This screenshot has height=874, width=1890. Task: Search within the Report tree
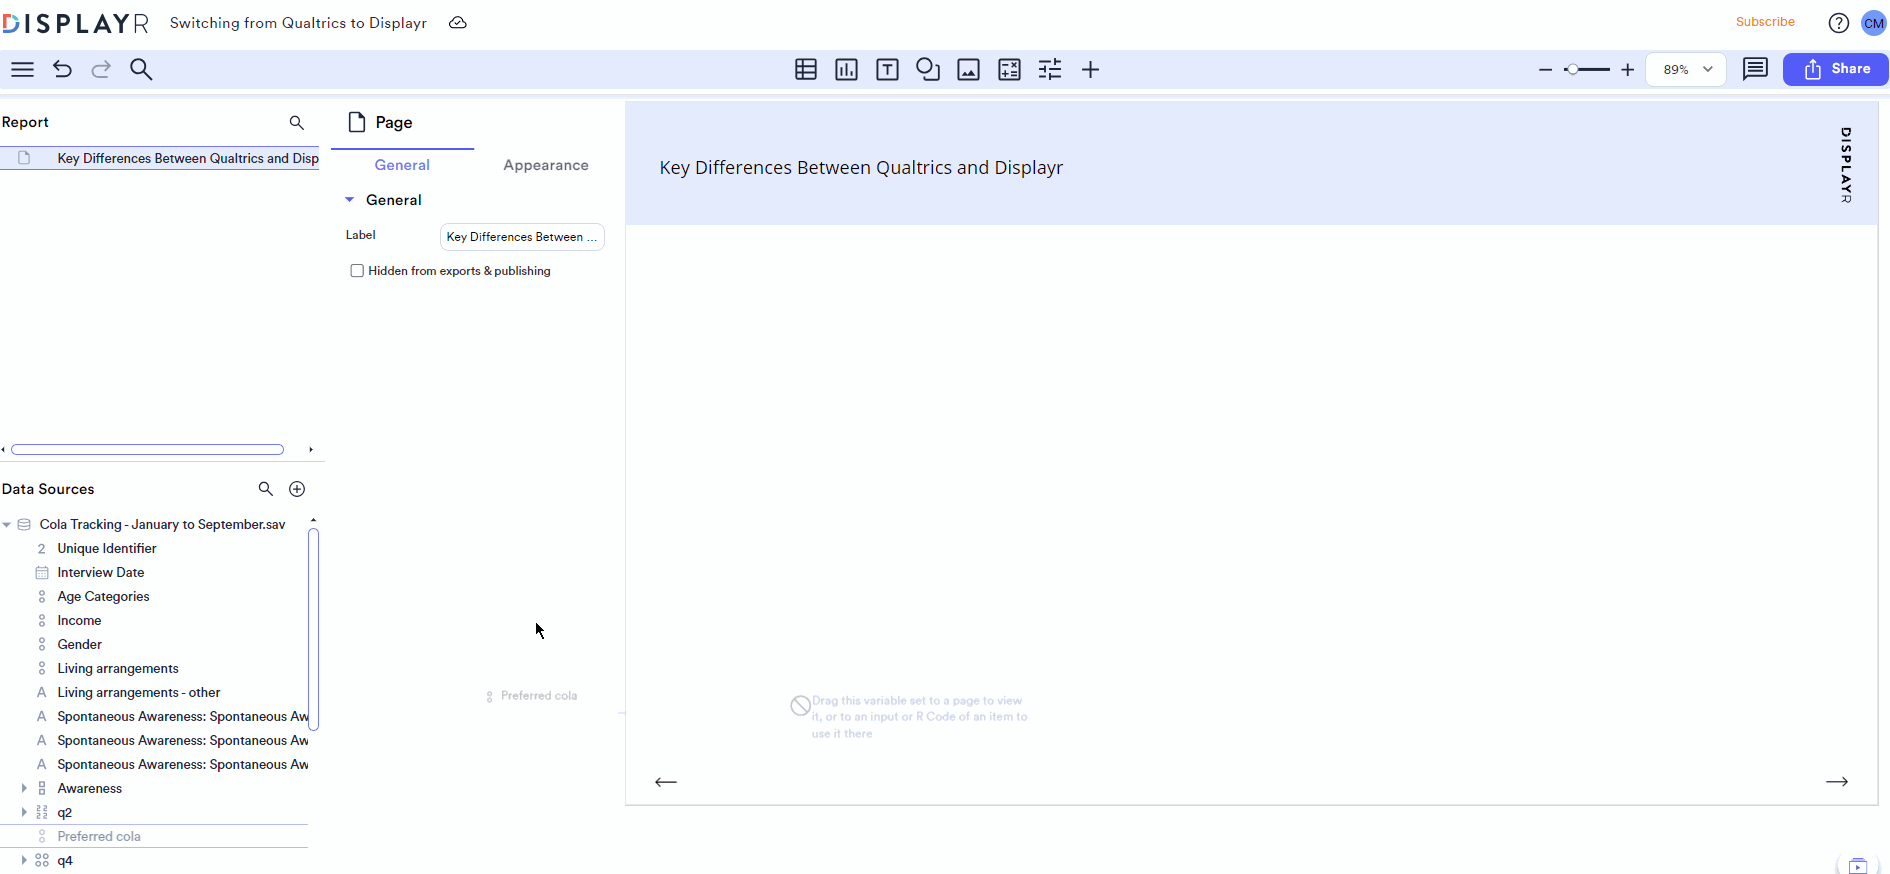coord(296,122)
